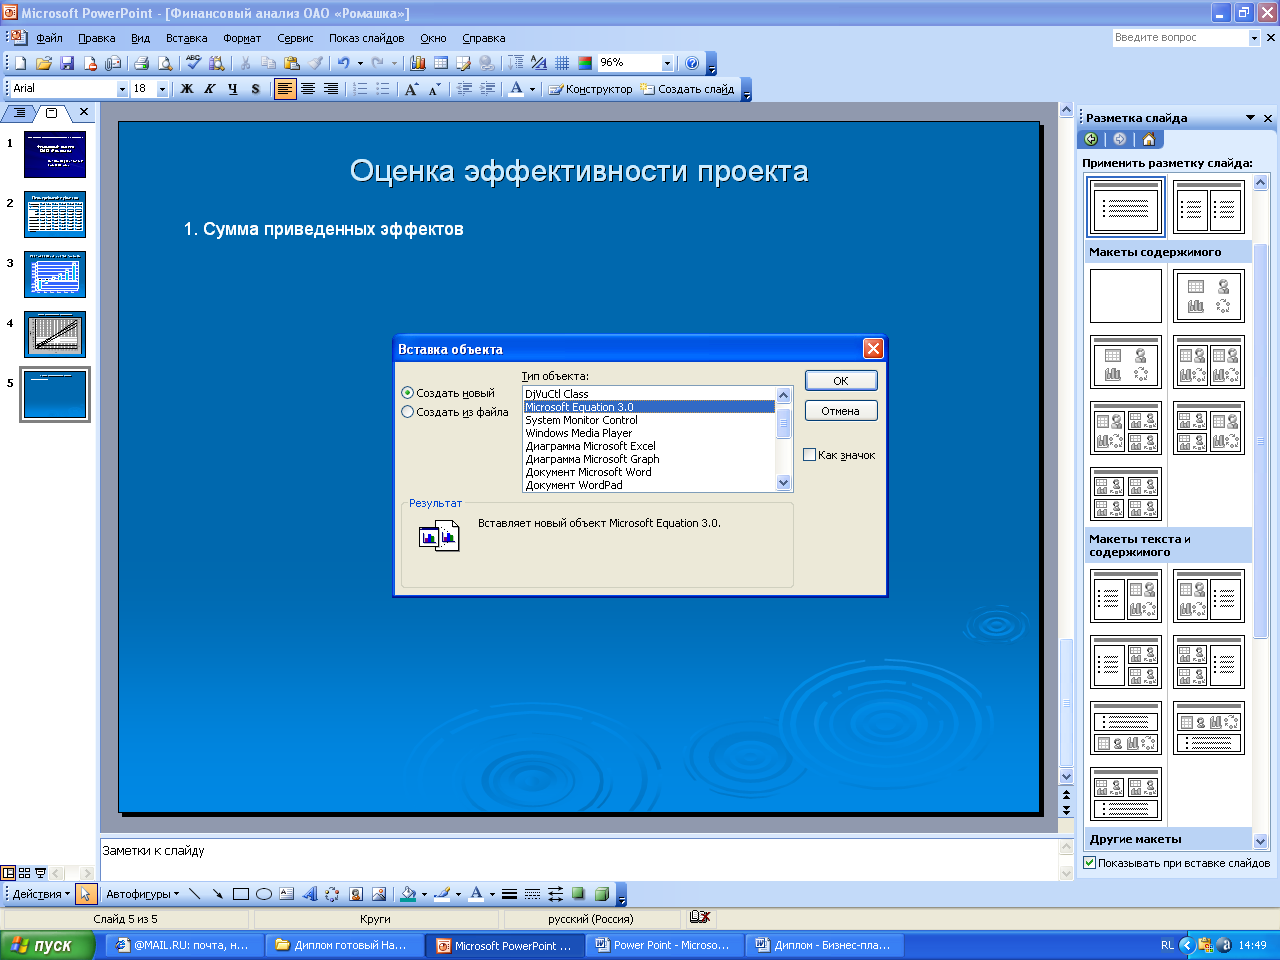The width and height of the screenshot is (1280, 960).
Task: Open the "Введите вопрос" dropdown arrow
Action: click(x=1254, y=38)
